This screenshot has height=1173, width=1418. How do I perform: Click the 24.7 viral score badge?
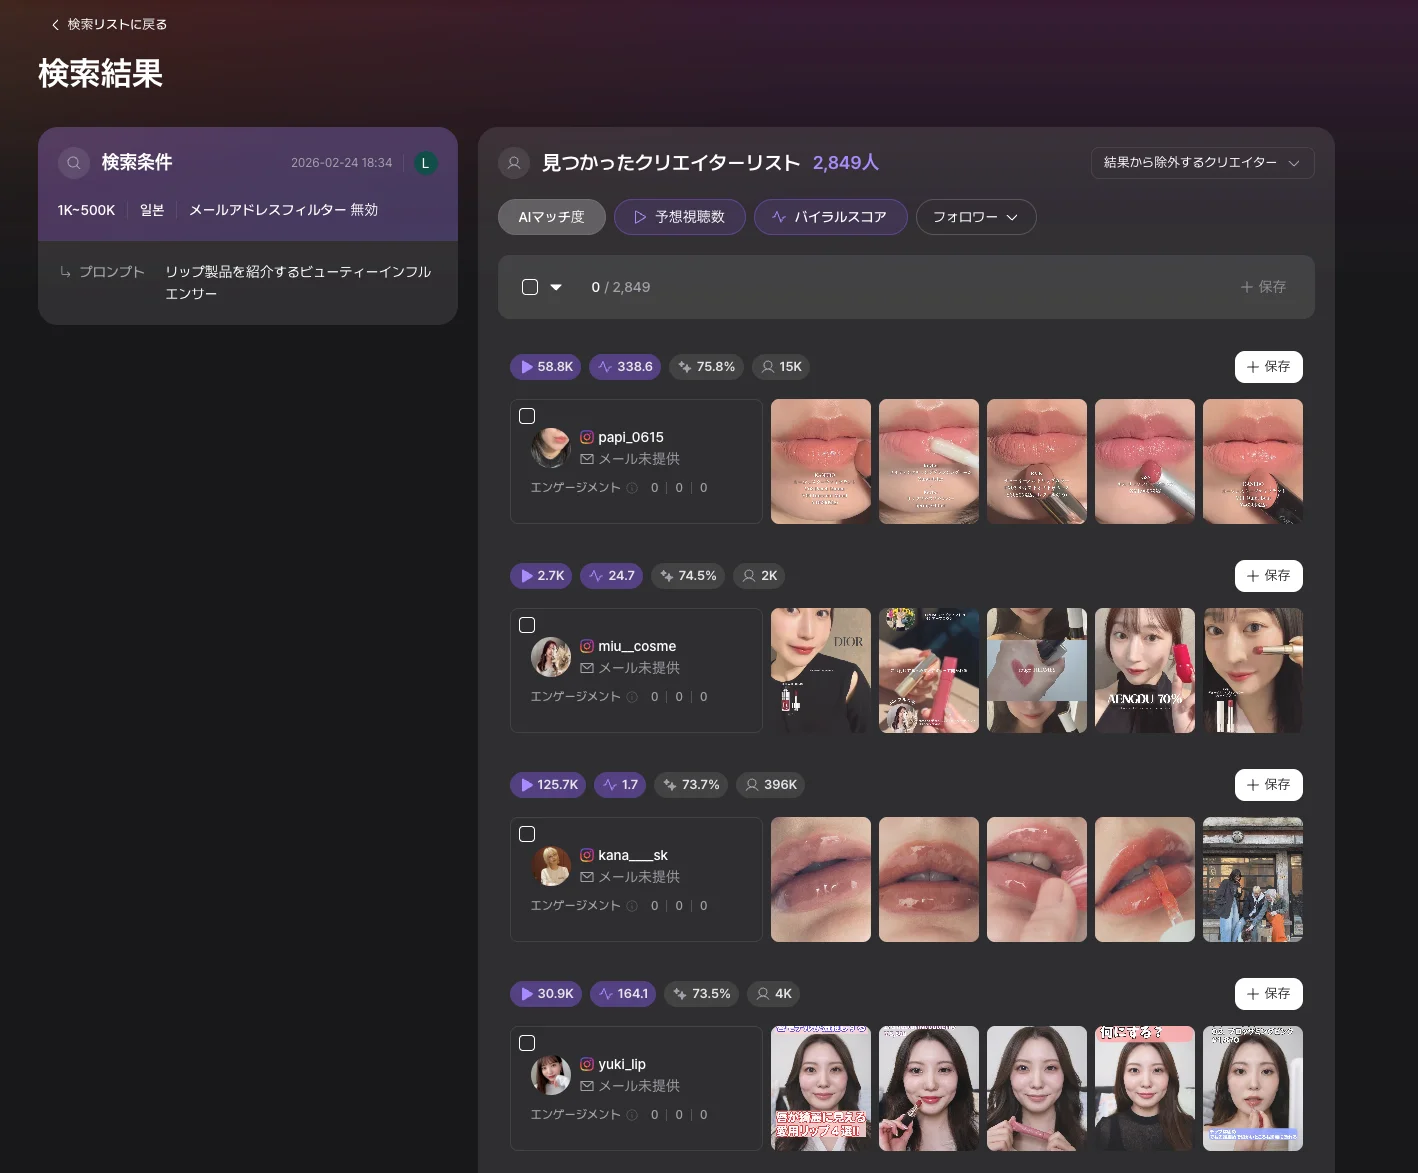click(611, 576)
